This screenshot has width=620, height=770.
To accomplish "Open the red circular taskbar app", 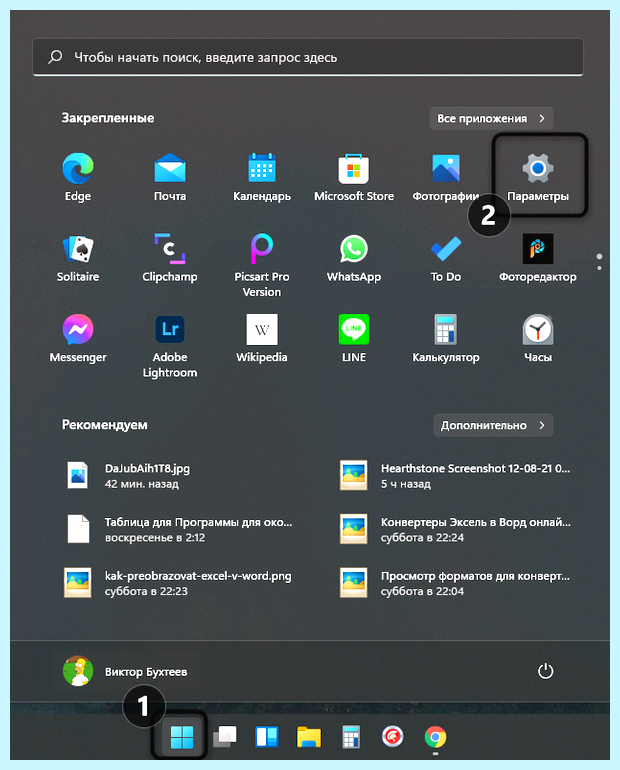I will coord(393,737).
